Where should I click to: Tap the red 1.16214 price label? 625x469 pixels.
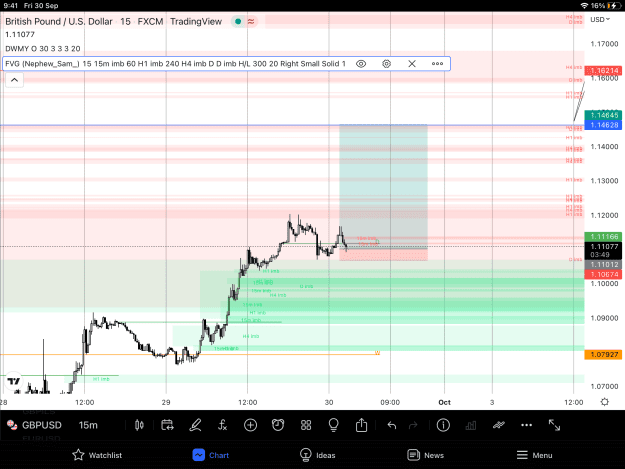(603, 71)
